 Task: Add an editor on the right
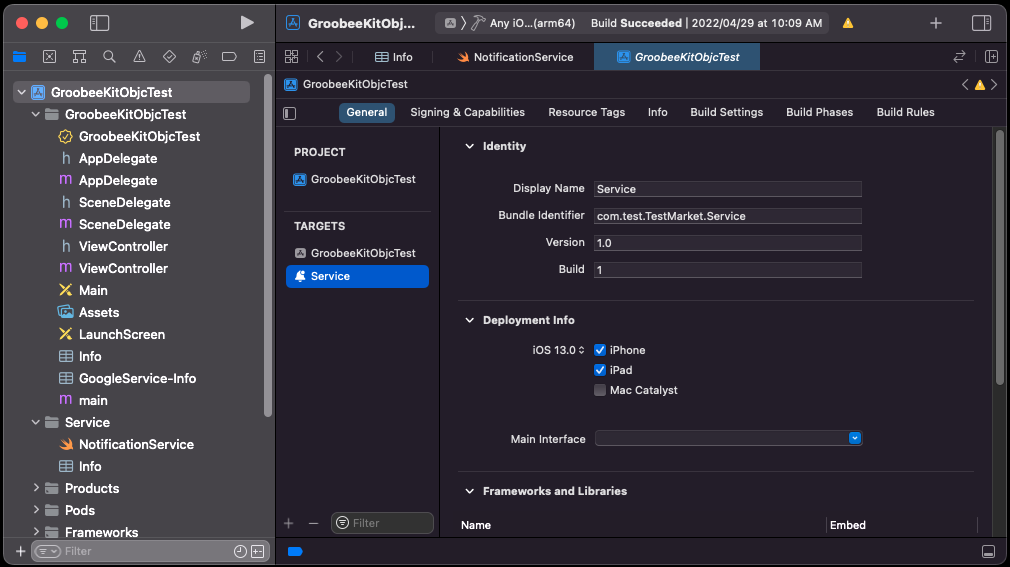click(x=991, y=57)
